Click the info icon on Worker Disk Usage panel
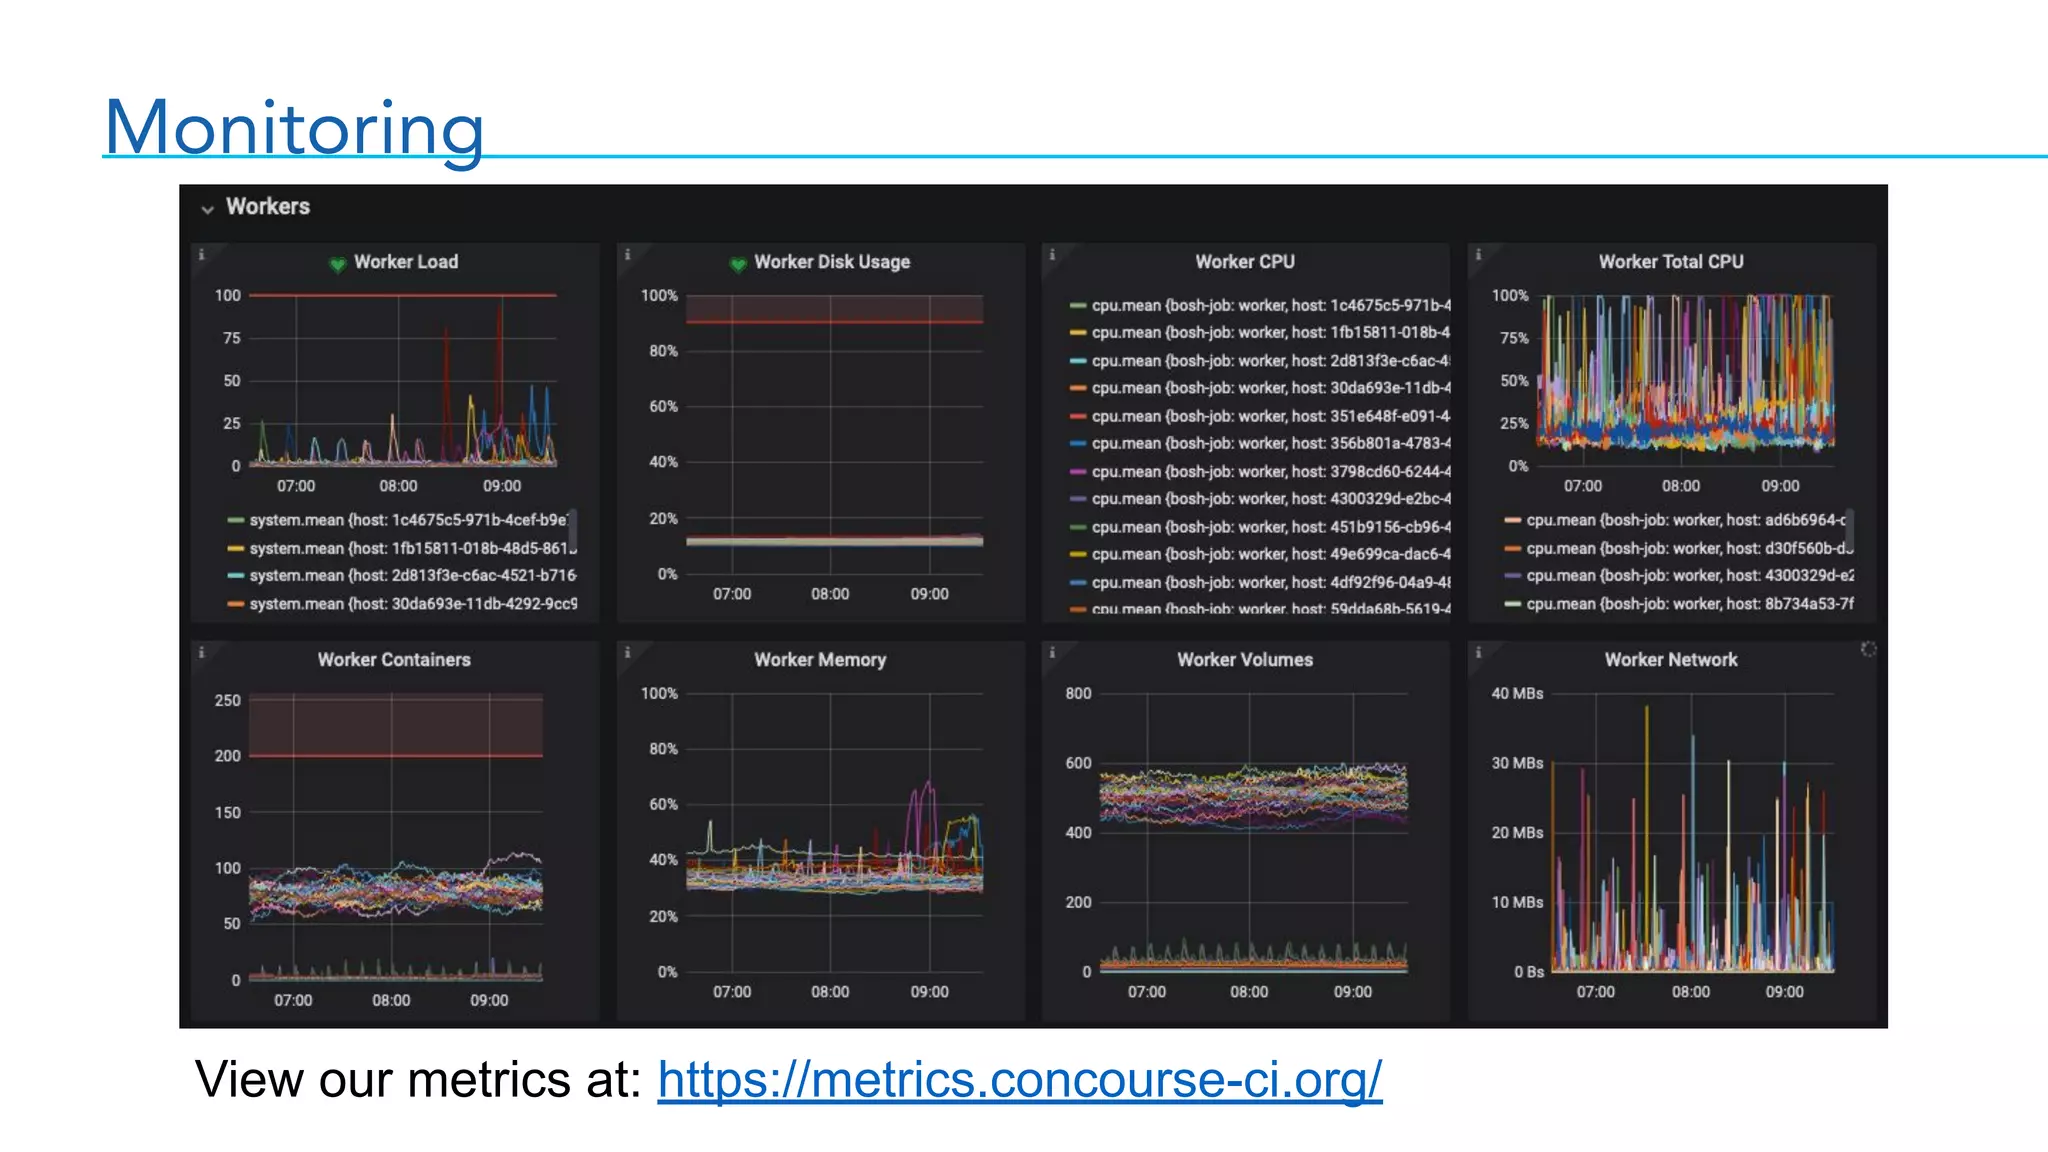The image size is (2048, 1152). pyautogui.click(x=627, y=255)
